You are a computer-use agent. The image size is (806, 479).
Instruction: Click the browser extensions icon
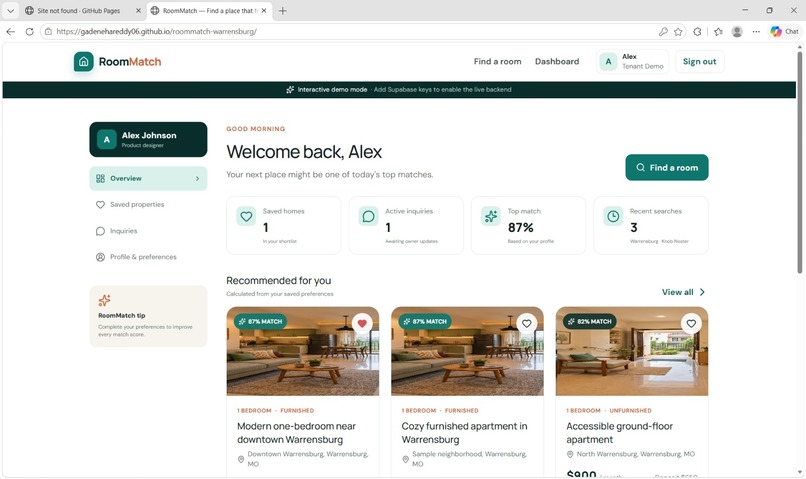point(697,32)
